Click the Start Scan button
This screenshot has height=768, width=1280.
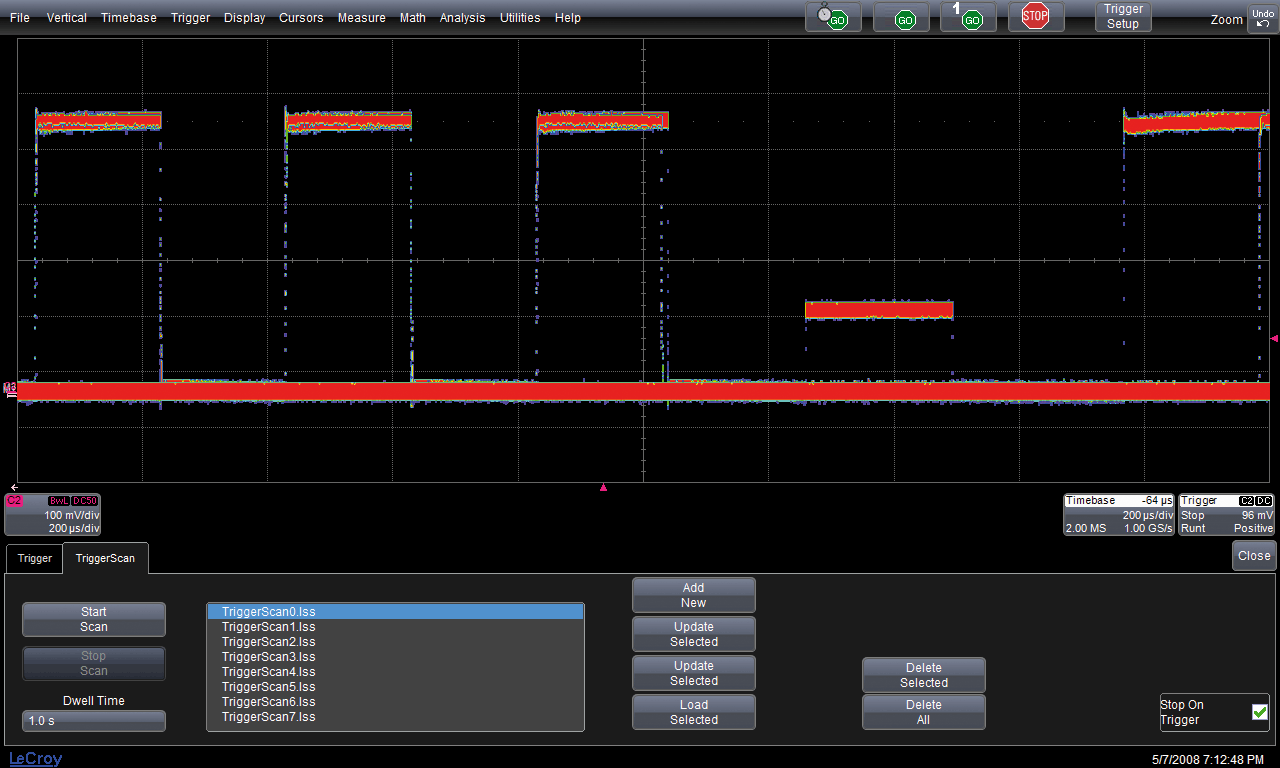pyautogui.click(x=94, y=619)
